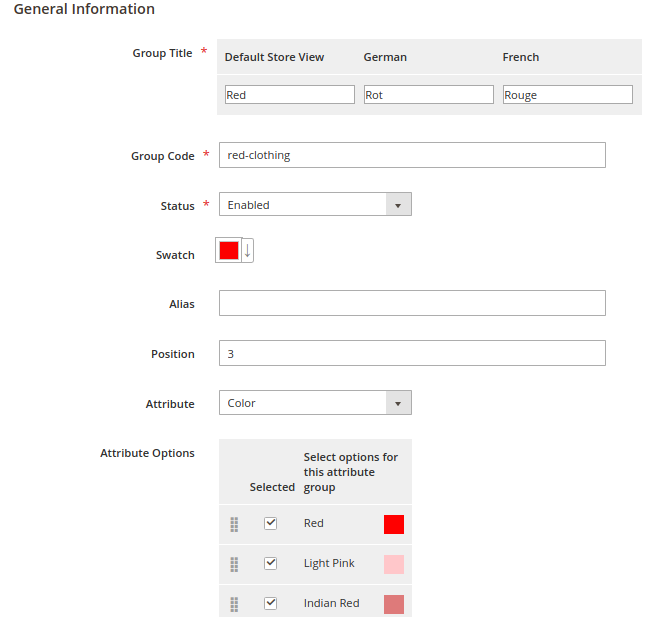This screenshot has width=656, height=617.
Task: Click the drag handle beside Indian Red
Action: pyautogui.click(x=234, y=604)
